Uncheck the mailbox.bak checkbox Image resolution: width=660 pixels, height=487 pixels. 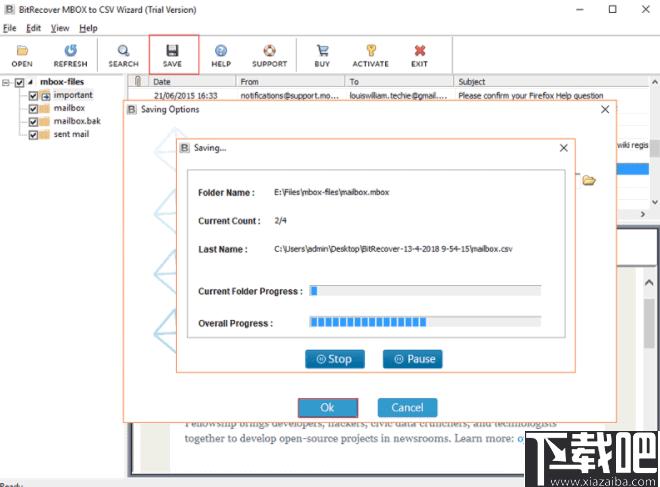33,122
